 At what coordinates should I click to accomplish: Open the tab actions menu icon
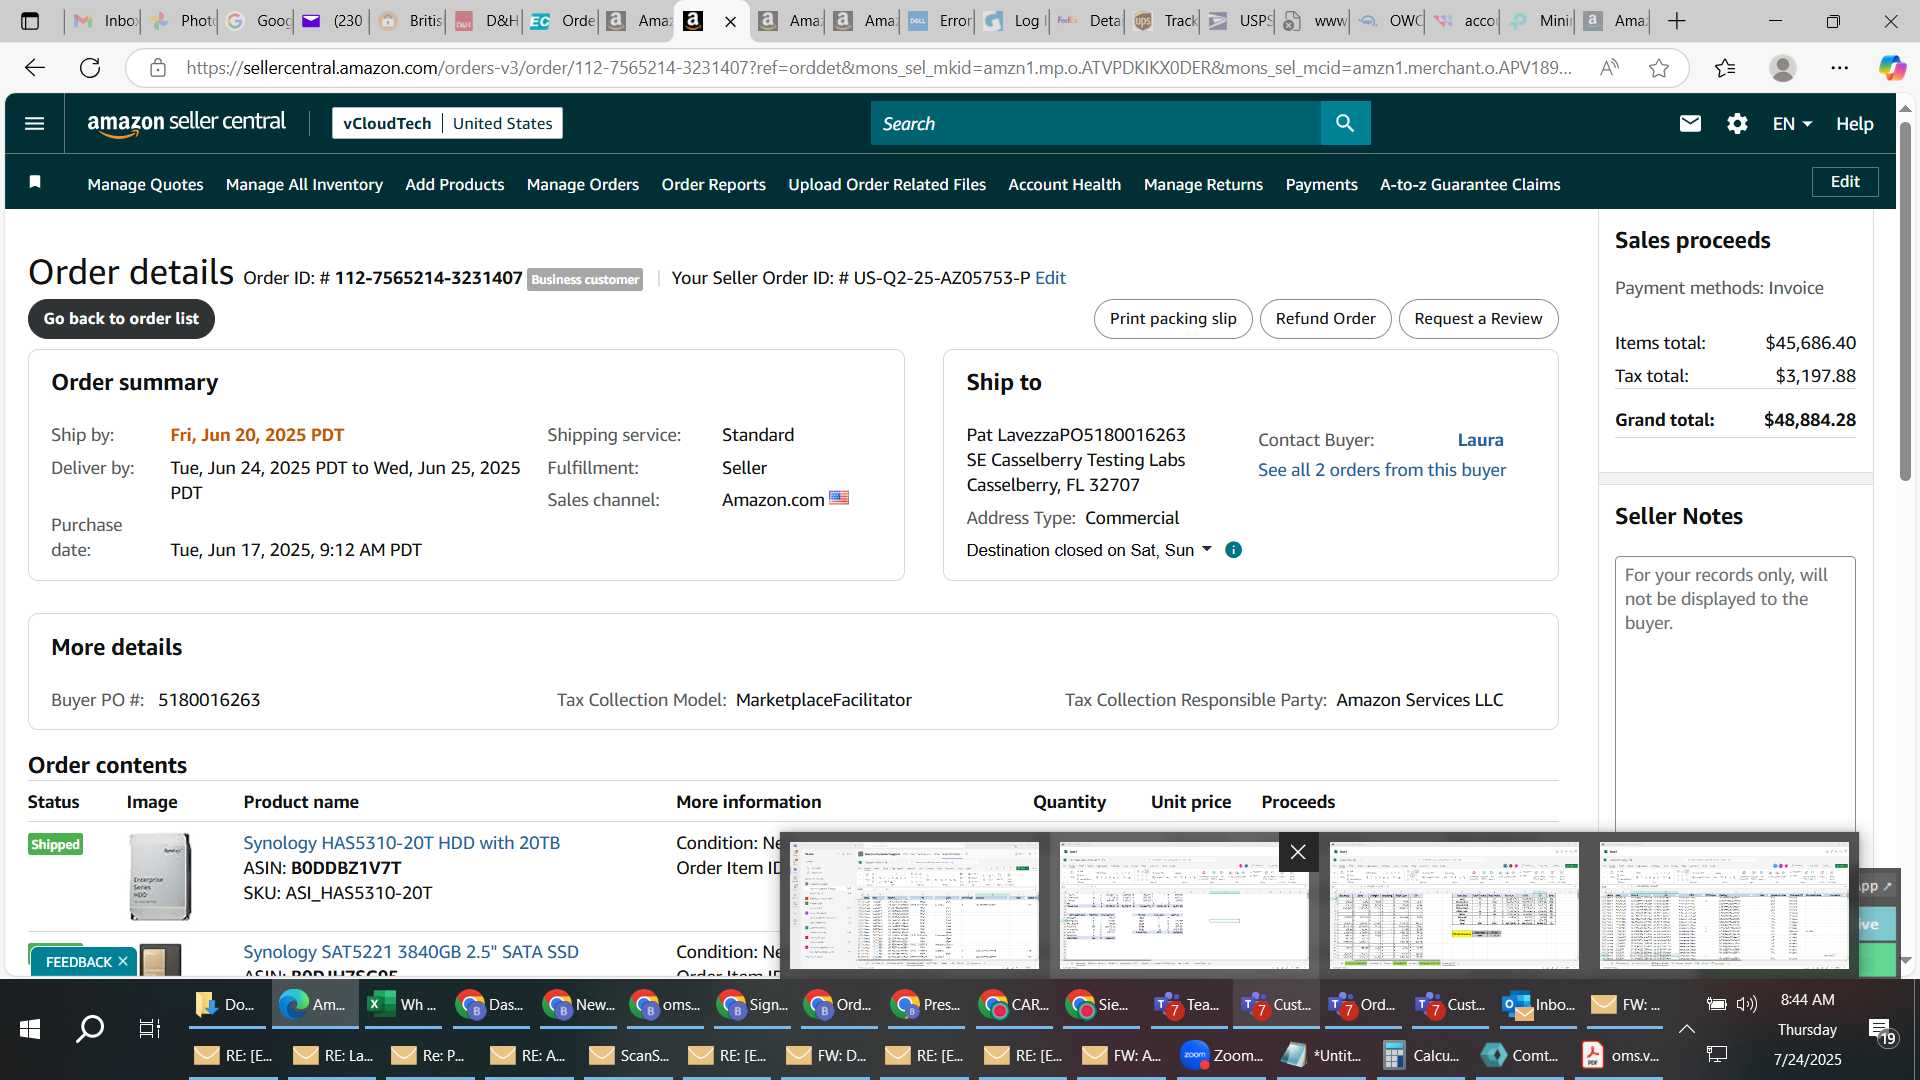coord(30,21)
